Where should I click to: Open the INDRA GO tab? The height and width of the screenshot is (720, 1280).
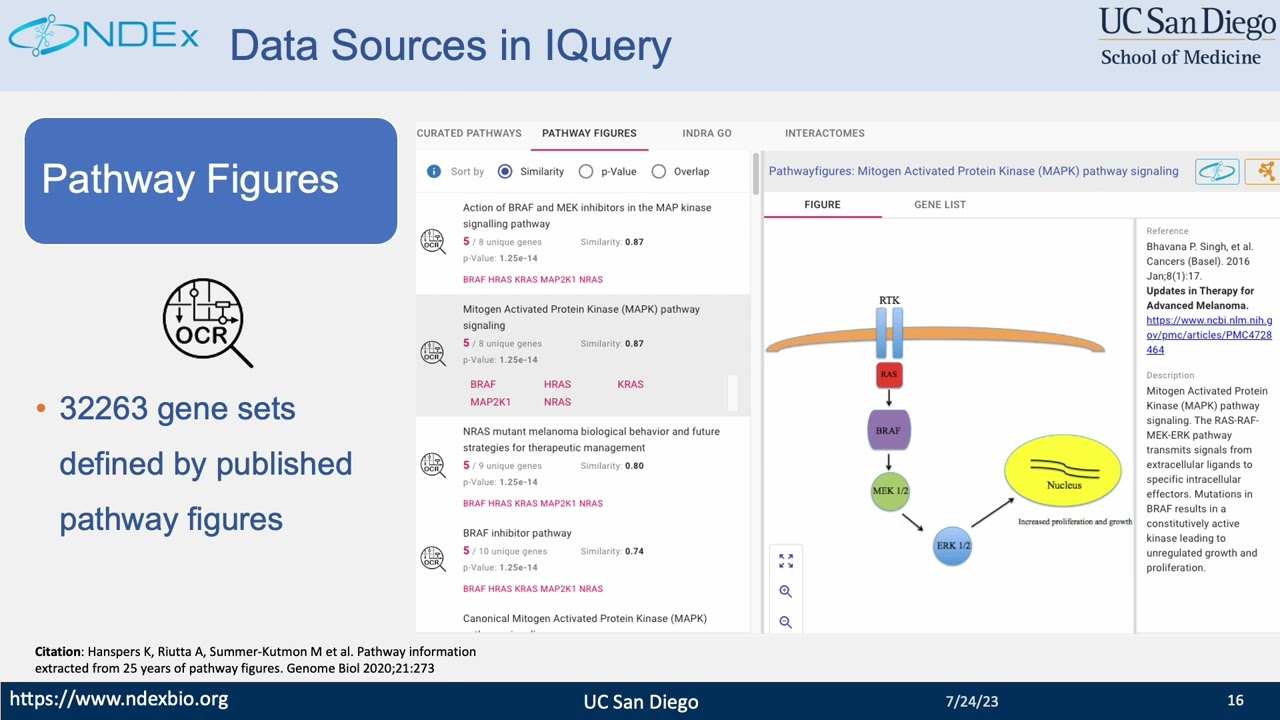coord(707,133)
